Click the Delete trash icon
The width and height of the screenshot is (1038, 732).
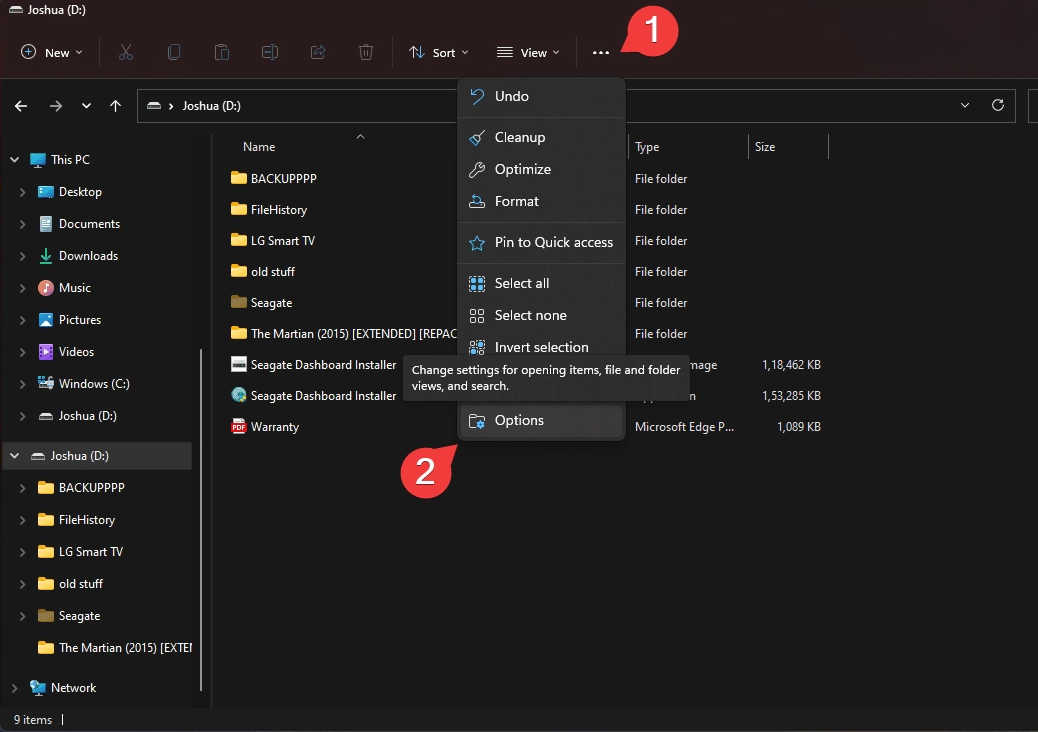coord(366,52)
